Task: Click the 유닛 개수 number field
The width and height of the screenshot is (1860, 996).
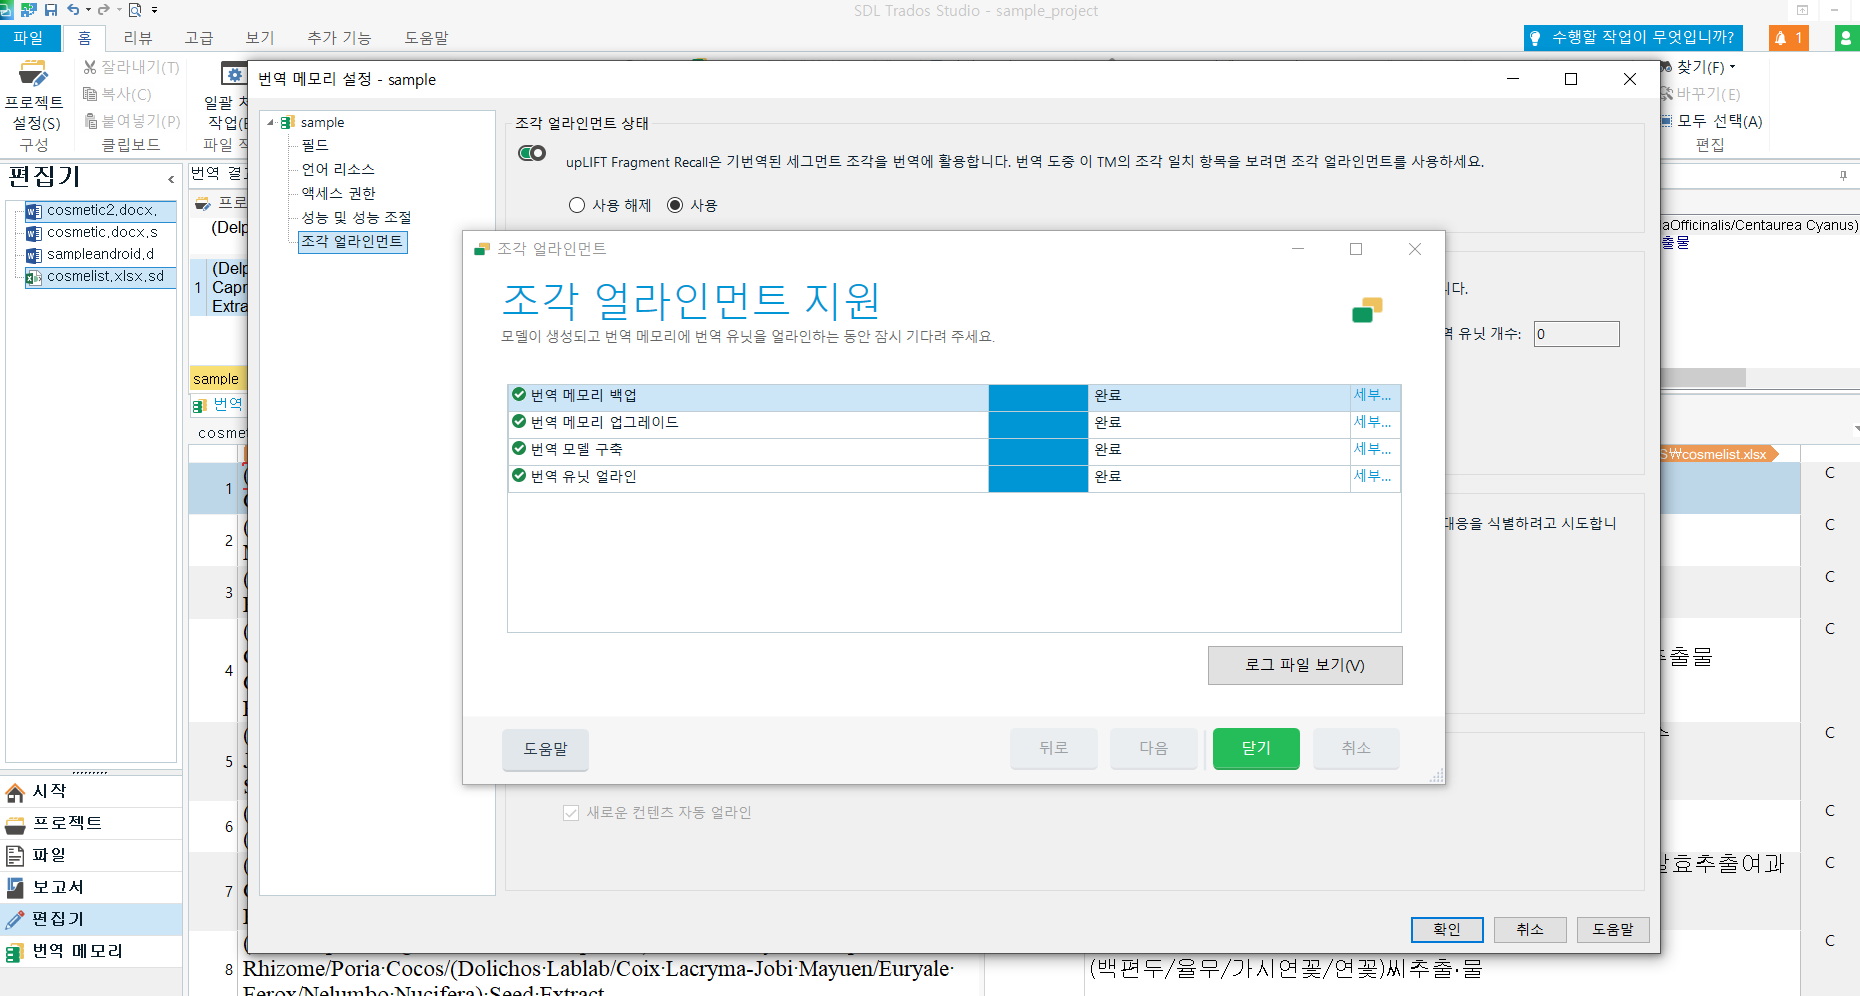Action: pyautogui.click(x=1576, y=334)
